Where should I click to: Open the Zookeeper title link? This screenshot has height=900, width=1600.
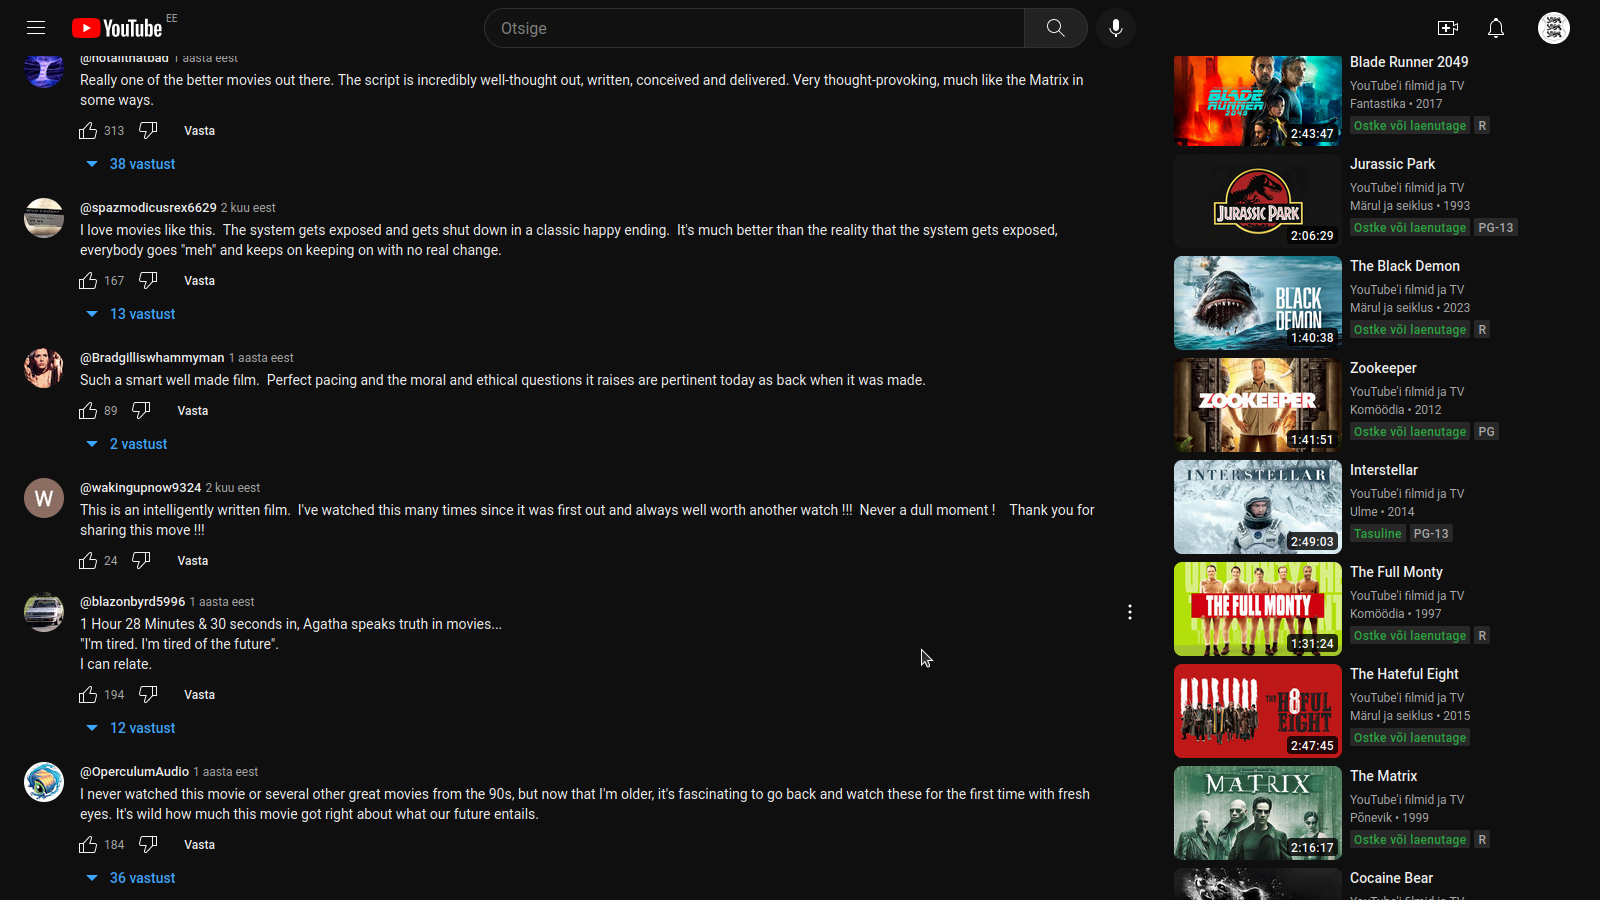(x=1383, y=368)
